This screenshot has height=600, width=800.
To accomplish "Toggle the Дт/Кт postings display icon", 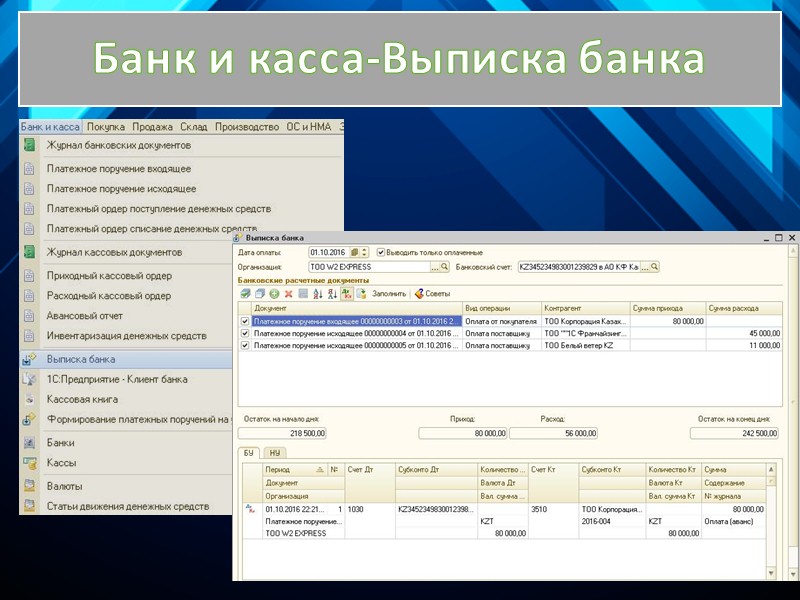I will click(347, 294).
